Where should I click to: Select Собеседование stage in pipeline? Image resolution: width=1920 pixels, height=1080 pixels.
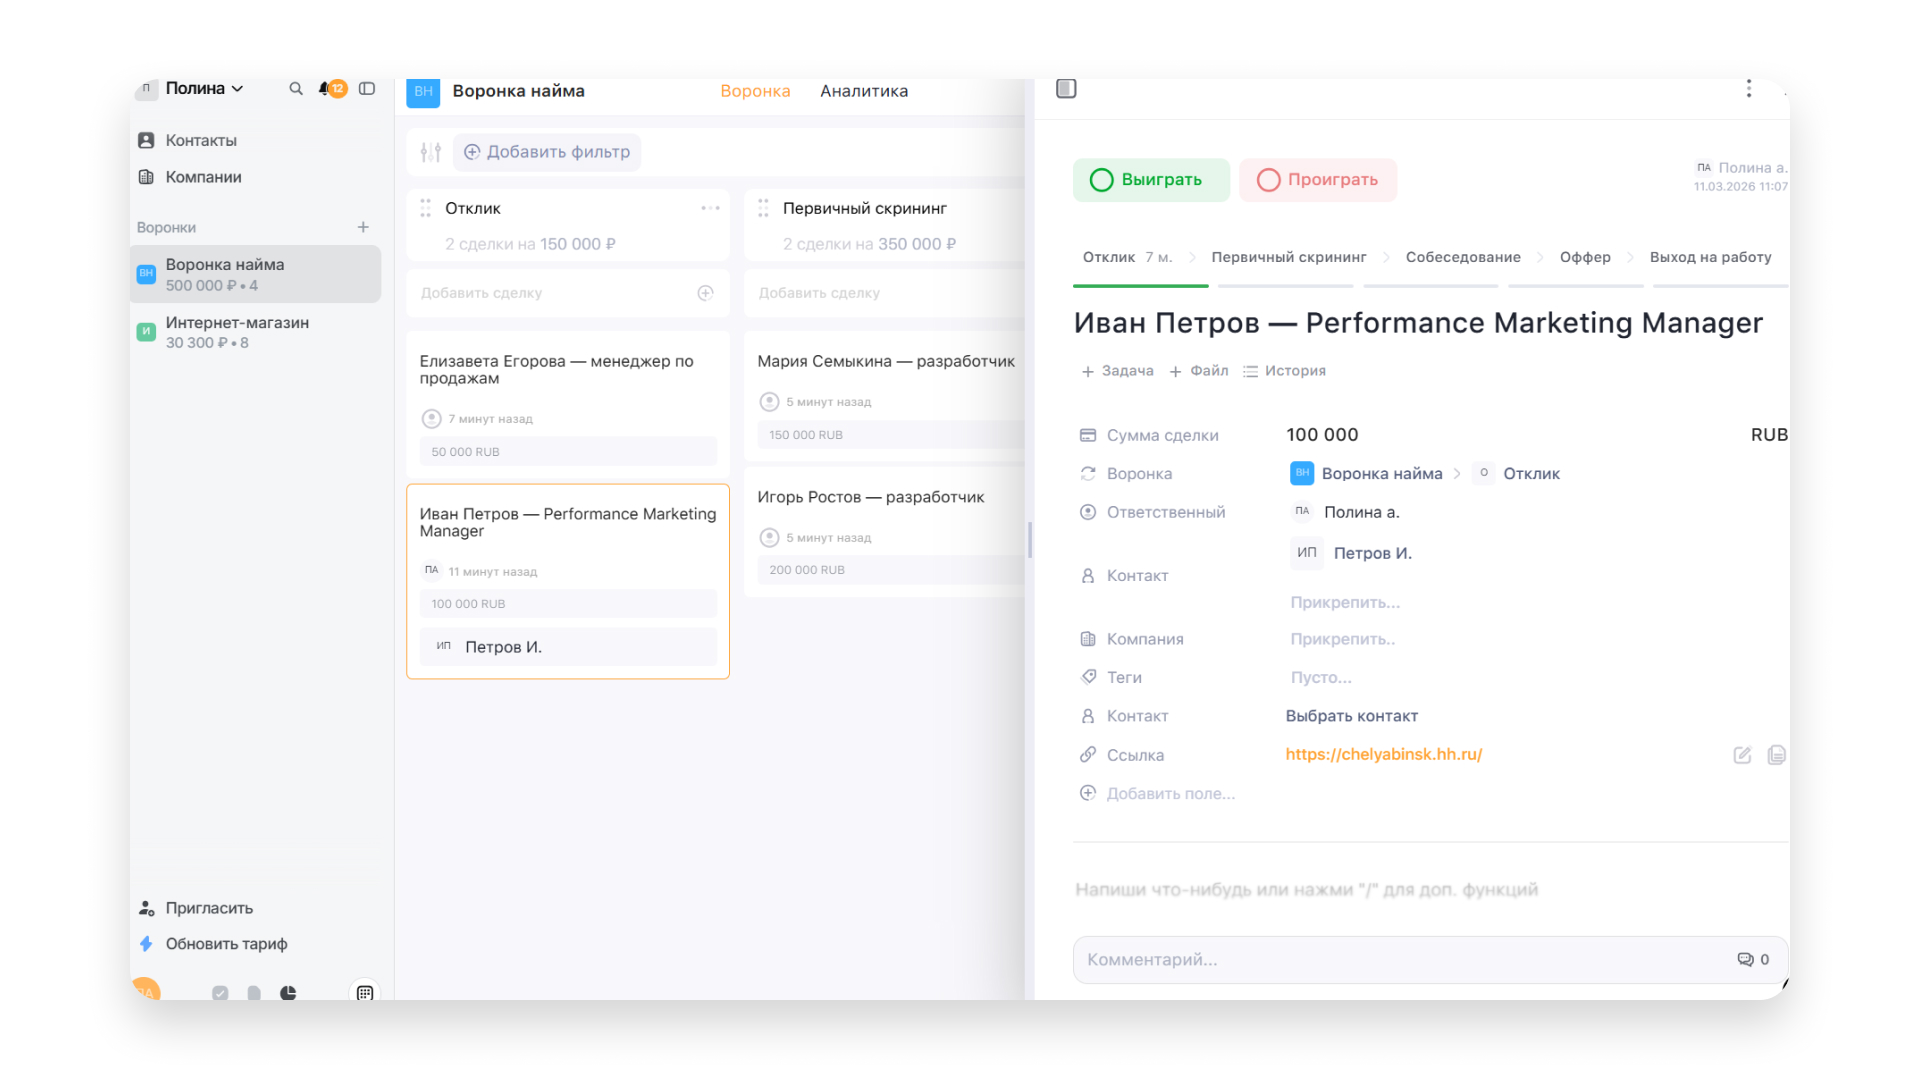pos(1462,257)
